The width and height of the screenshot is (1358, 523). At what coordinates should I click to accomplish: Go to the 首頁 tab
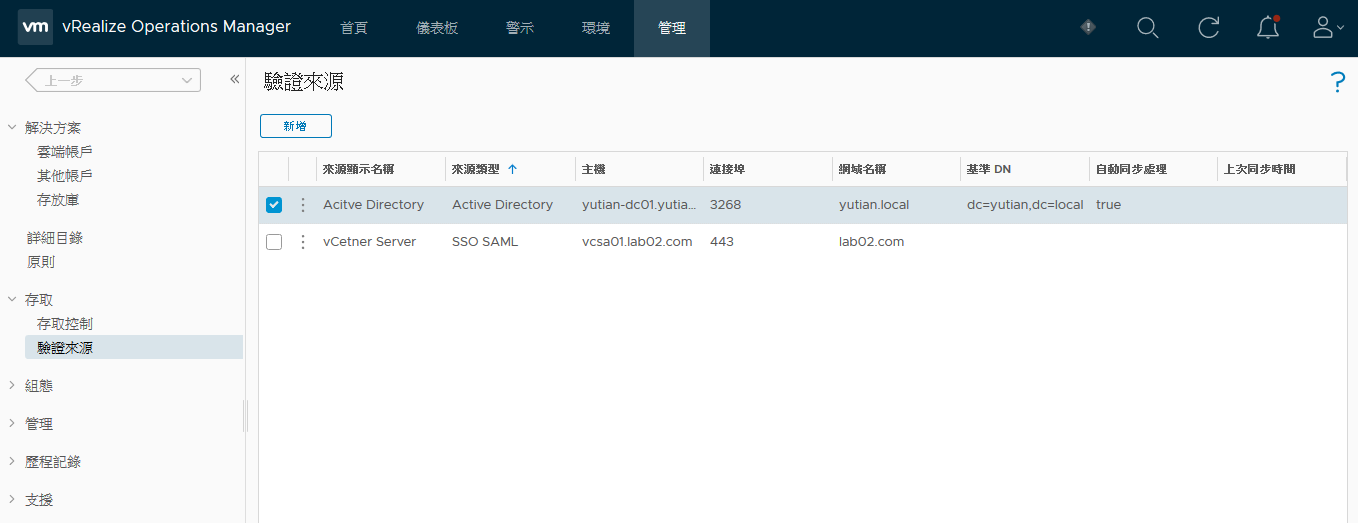coord(354,28)
